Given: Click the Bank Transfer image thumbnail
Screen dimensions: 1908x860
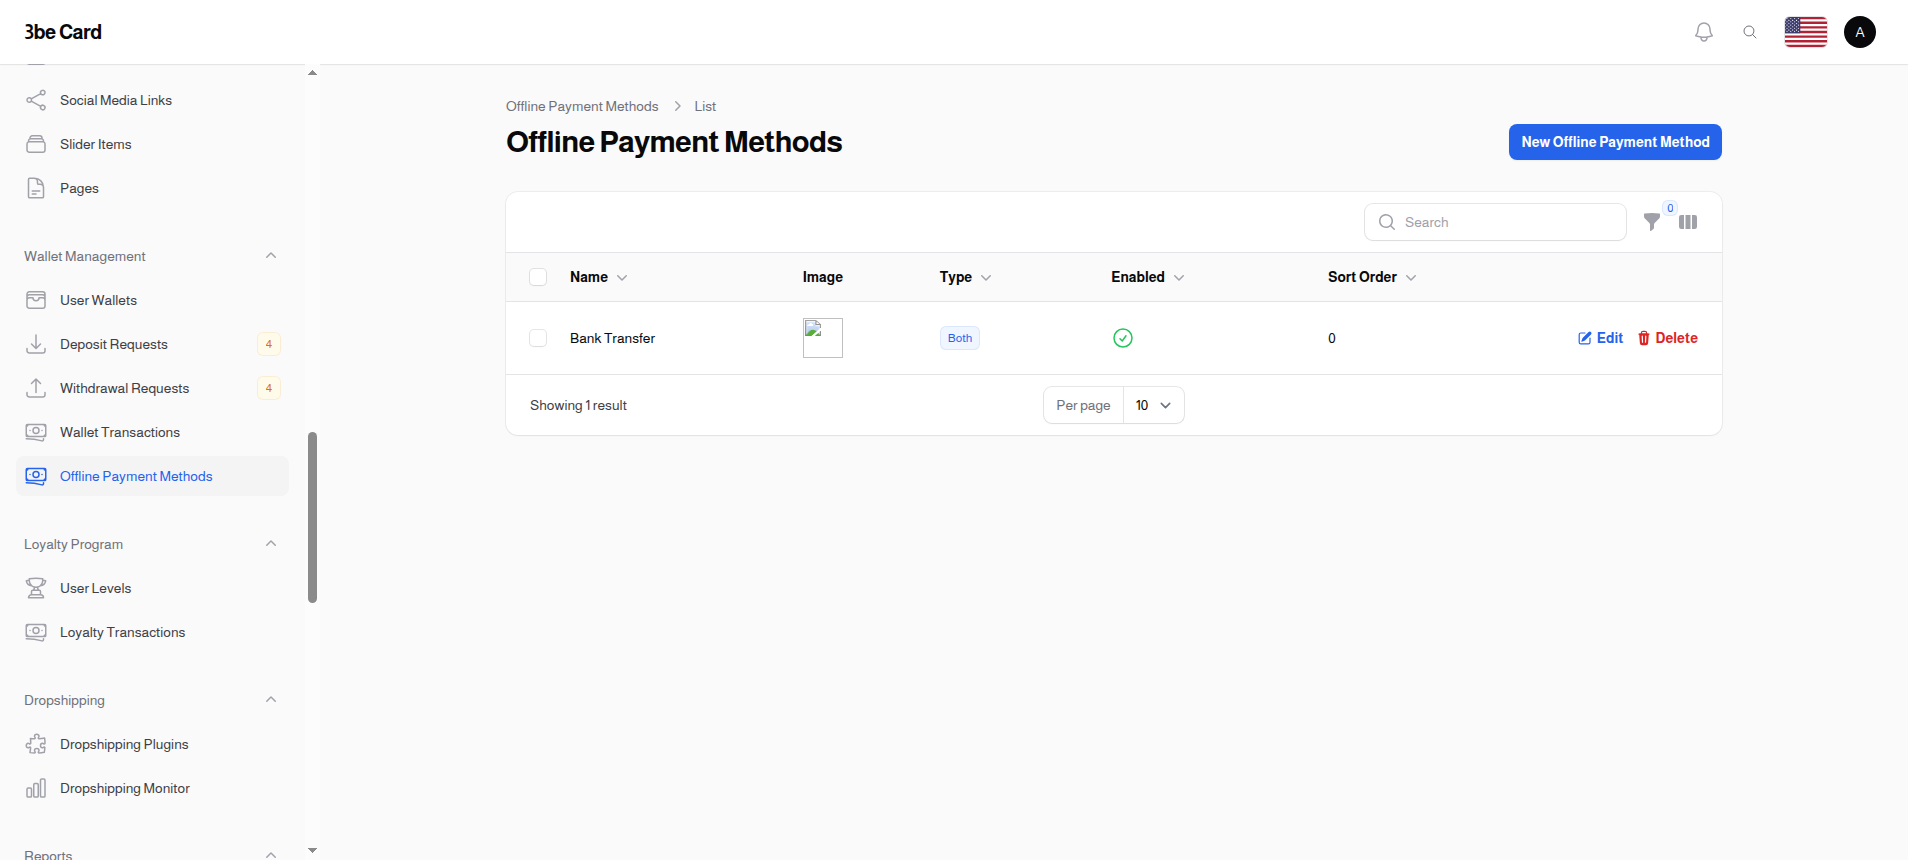Looking at the screenshot, I should click(x=823, y=338).
